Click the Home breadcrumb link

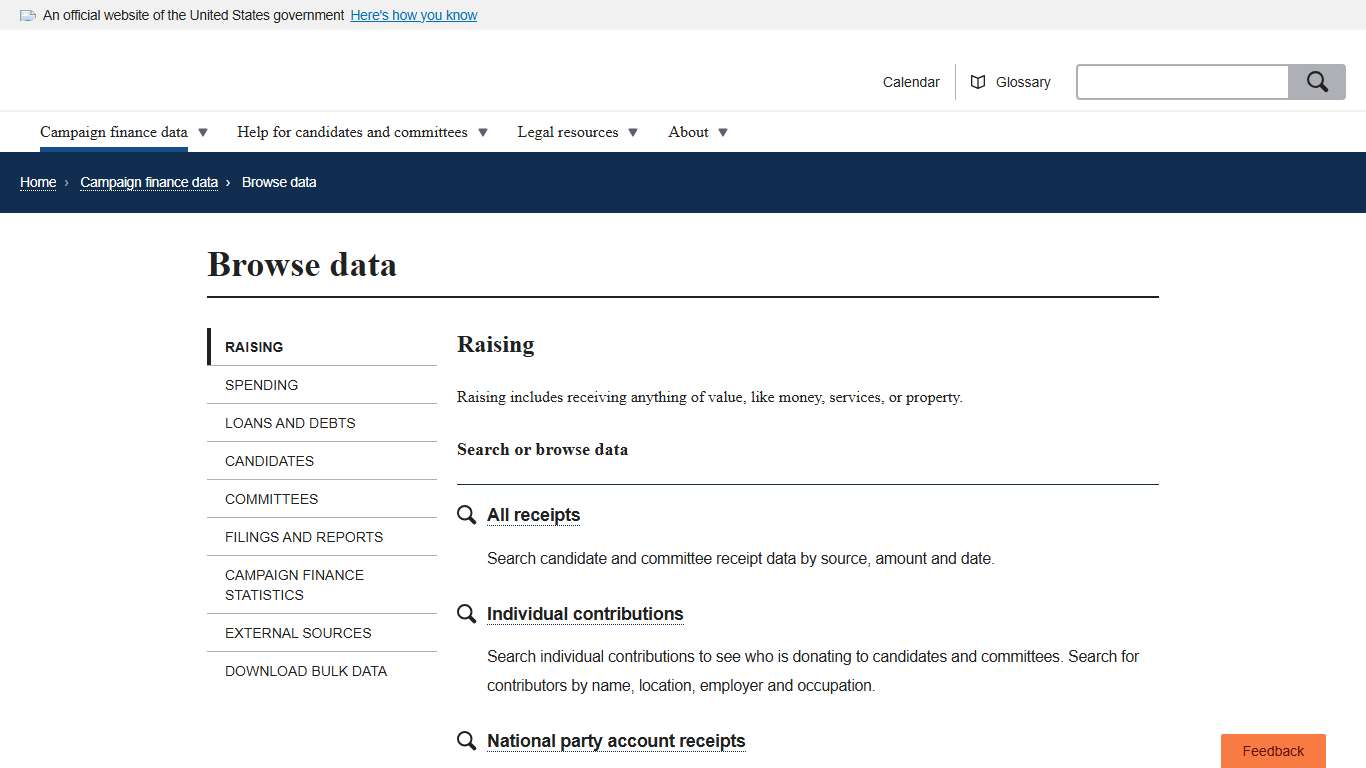[37, 182]
